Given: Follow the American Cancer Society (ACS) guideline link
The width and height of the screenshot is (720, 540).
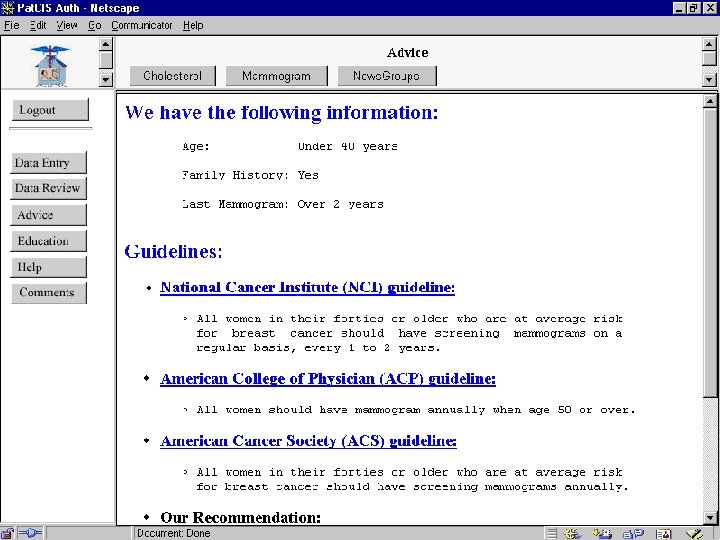Looking at the screenshot, I should click(308, 441).
